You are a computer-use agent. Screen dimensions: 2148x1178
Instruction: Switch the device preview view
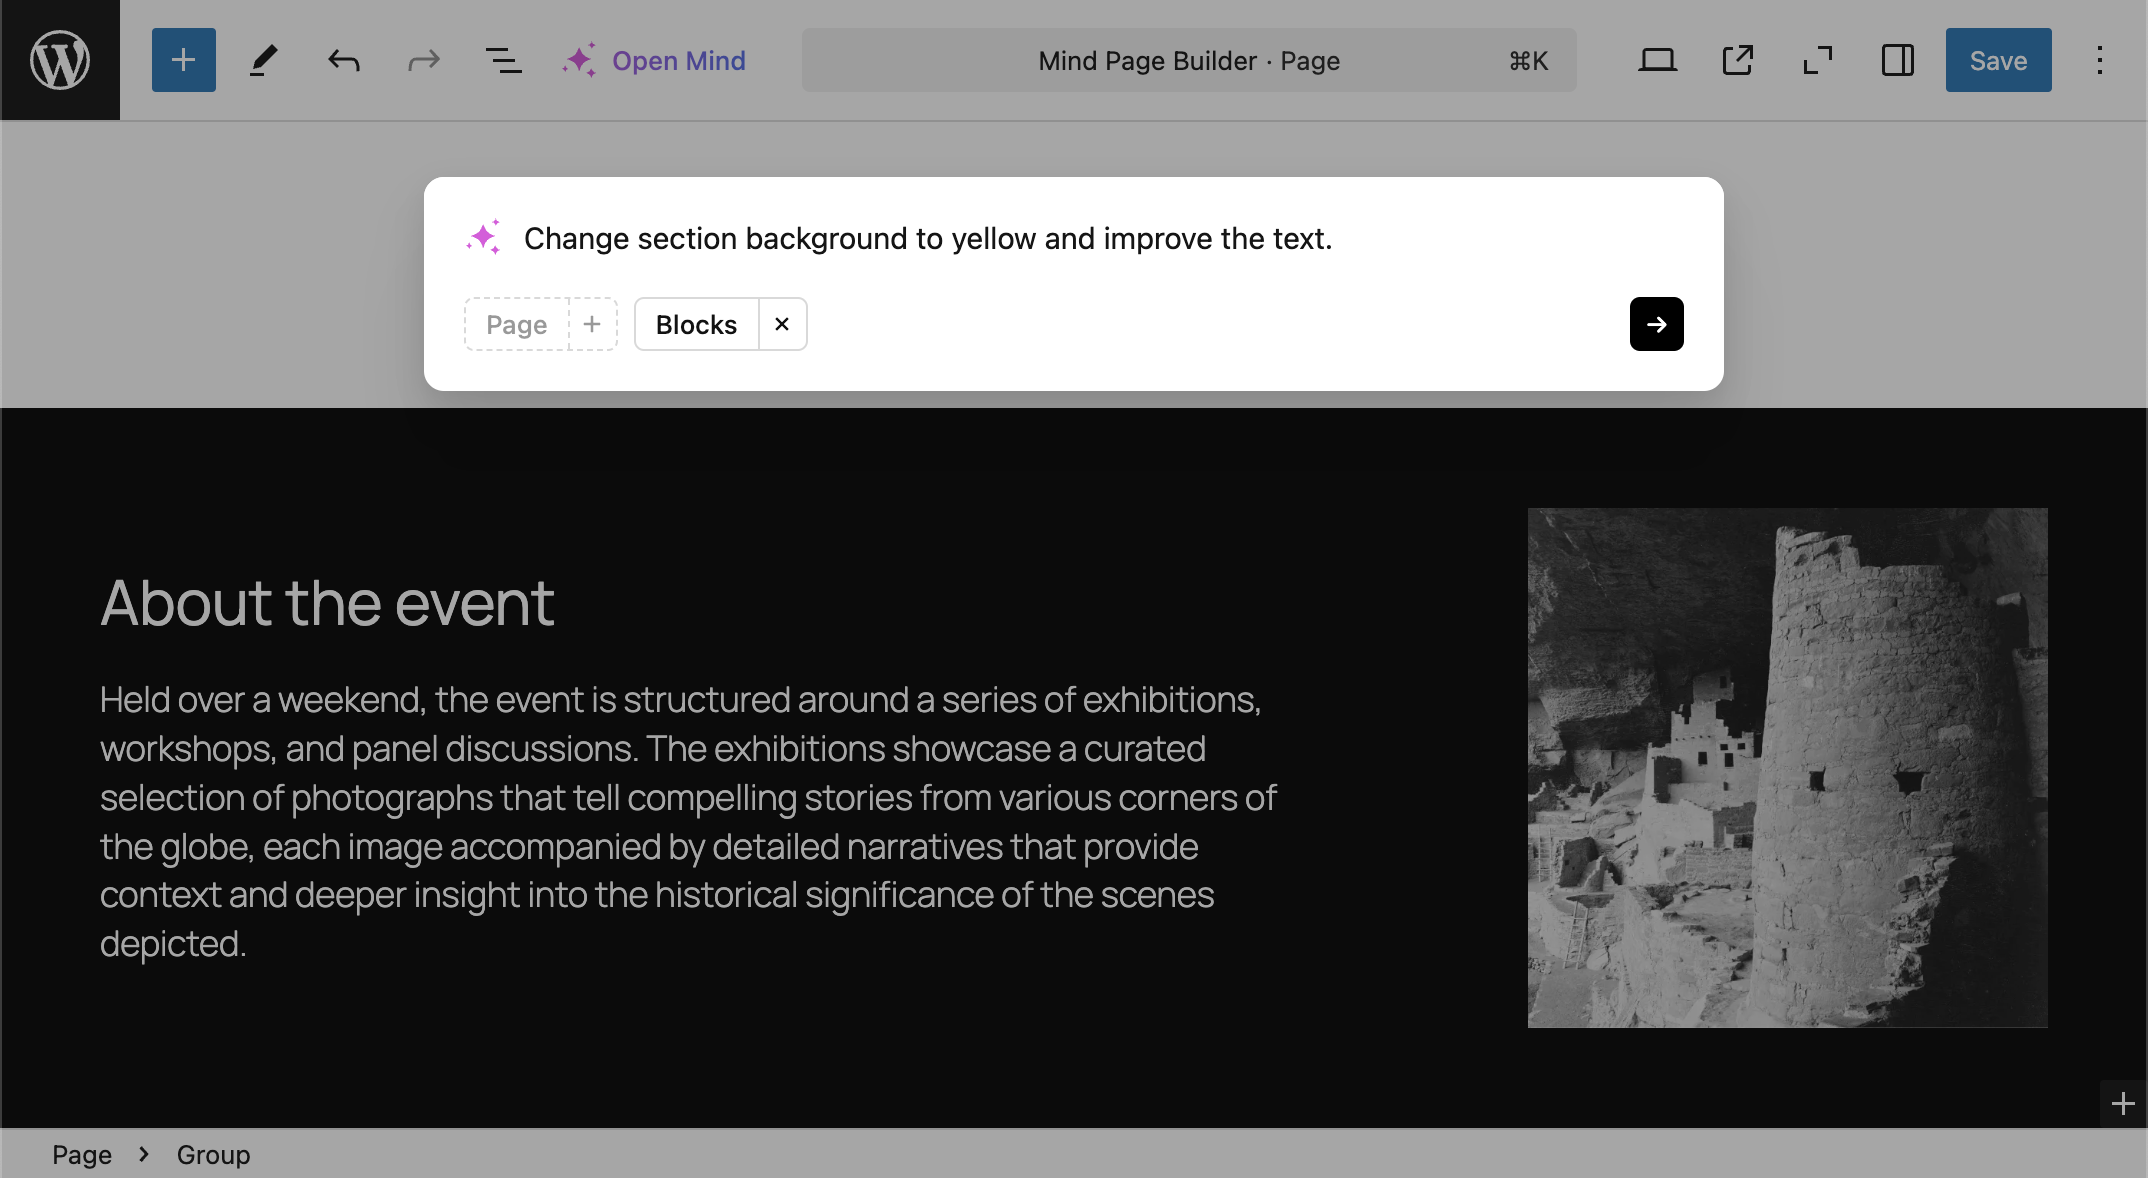point(1657,60)
